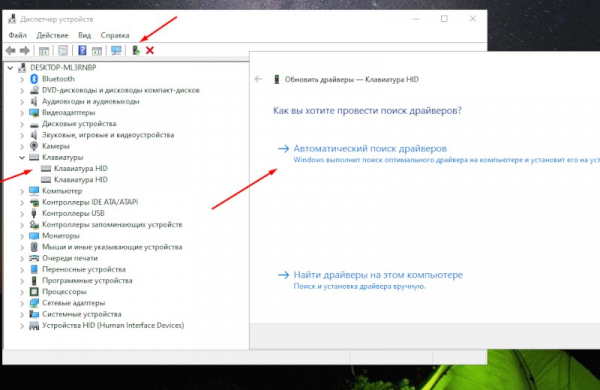Expand the Переносные устройства category
Screen dimensions: 600x390
22,270
